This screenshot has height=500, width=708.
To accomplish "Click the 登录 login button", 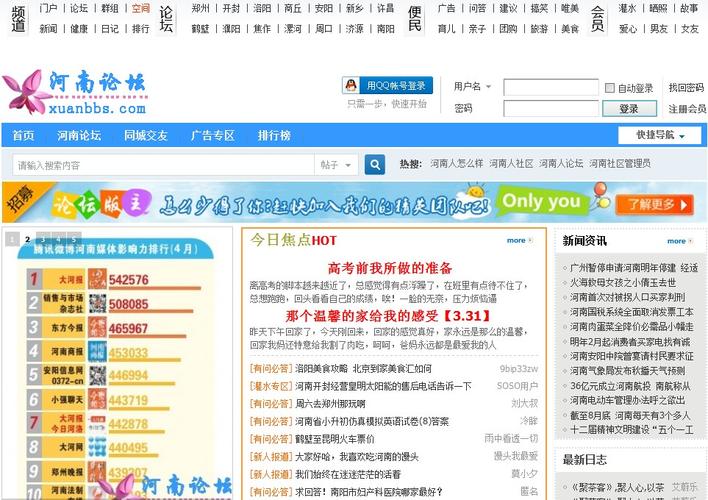I will 629,108.
